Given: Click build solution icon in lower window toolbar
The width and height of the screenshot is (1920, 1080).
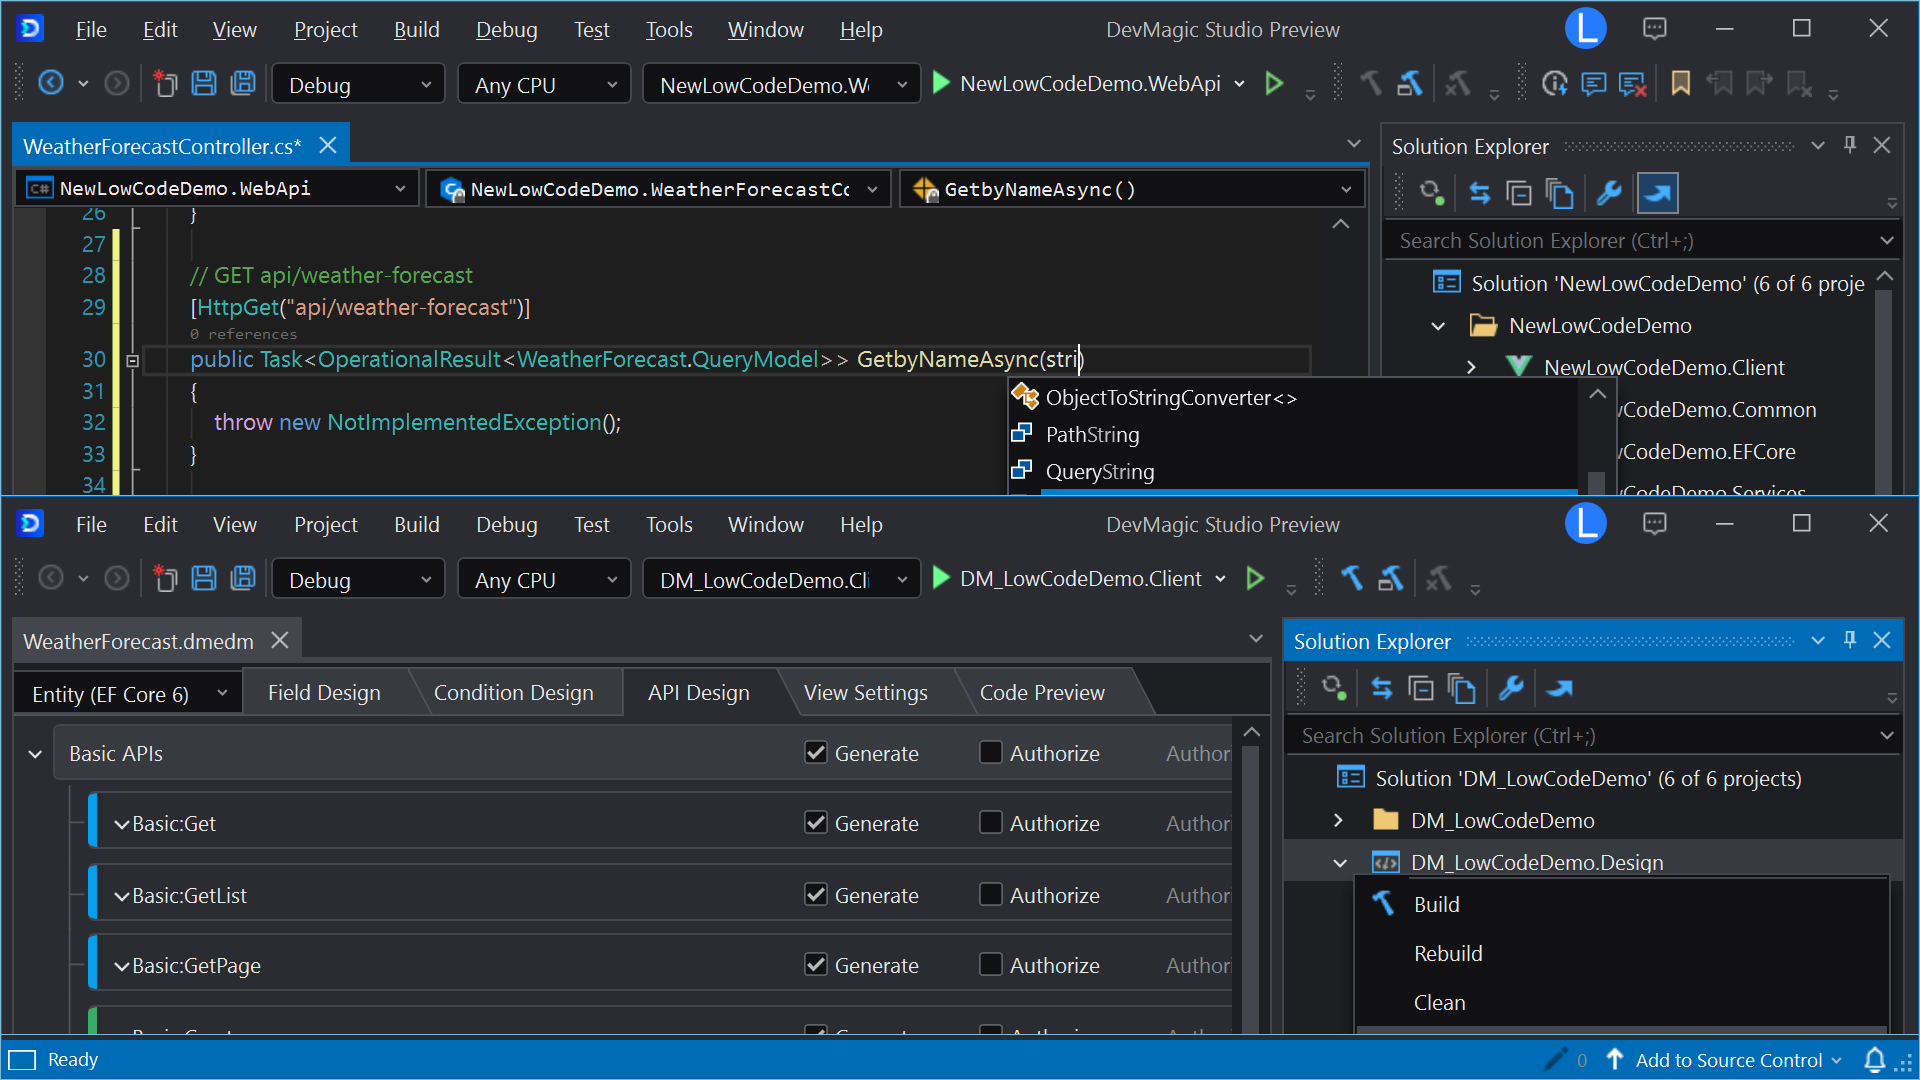Looking at the screenshot, I should pos(1391,578).
